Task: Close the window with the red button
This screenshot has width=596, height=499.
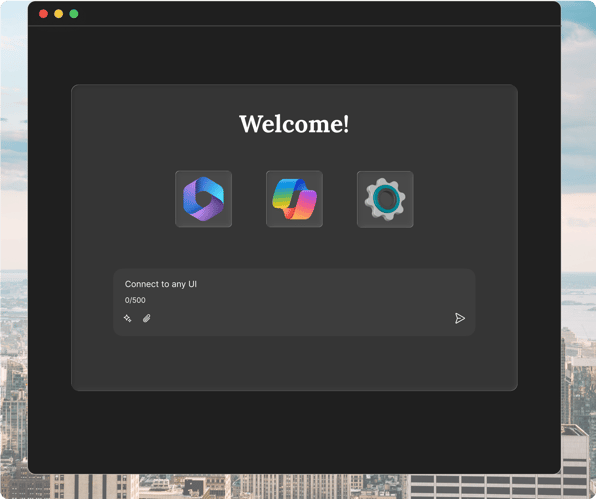Action: pos(43,14)
